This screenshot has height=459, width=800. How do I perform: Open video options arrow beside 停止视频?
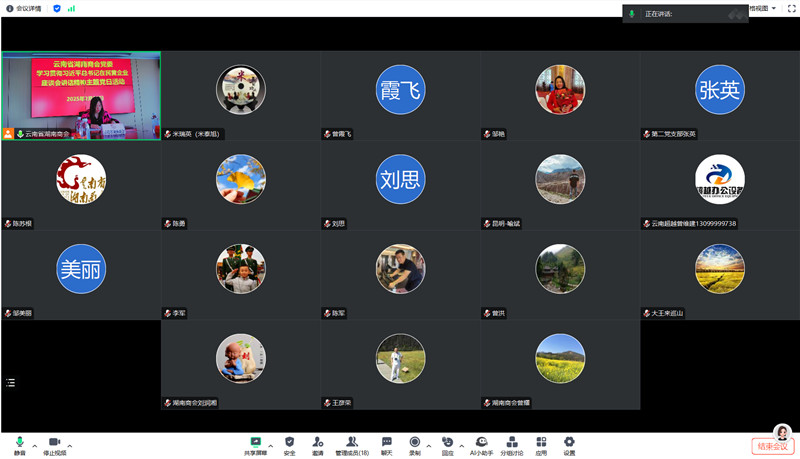73,445
